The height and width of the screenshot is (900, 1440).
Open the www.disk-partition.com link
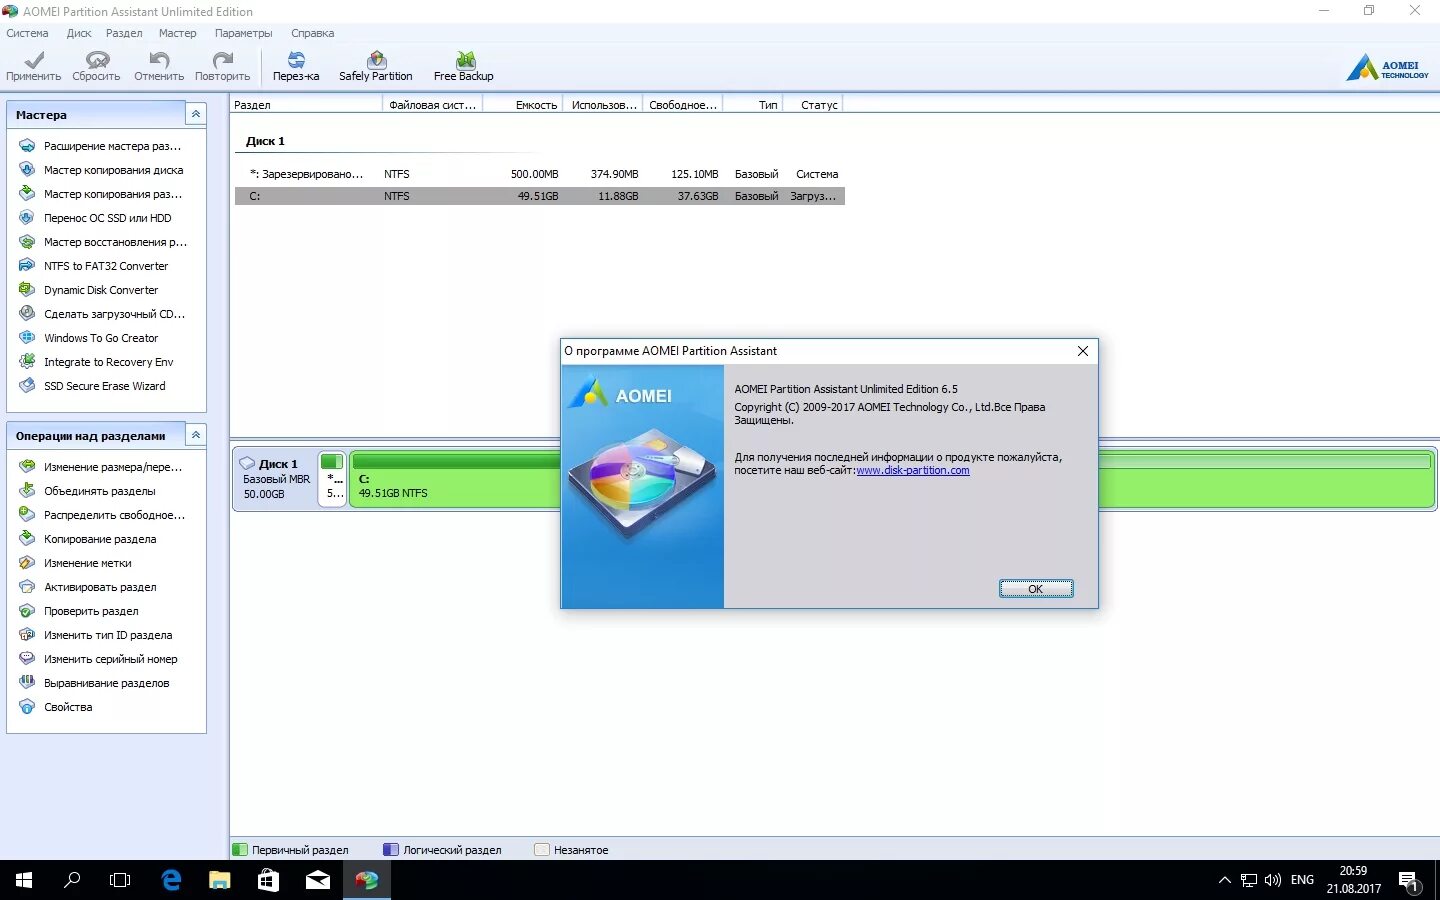[x=913, y=470]
